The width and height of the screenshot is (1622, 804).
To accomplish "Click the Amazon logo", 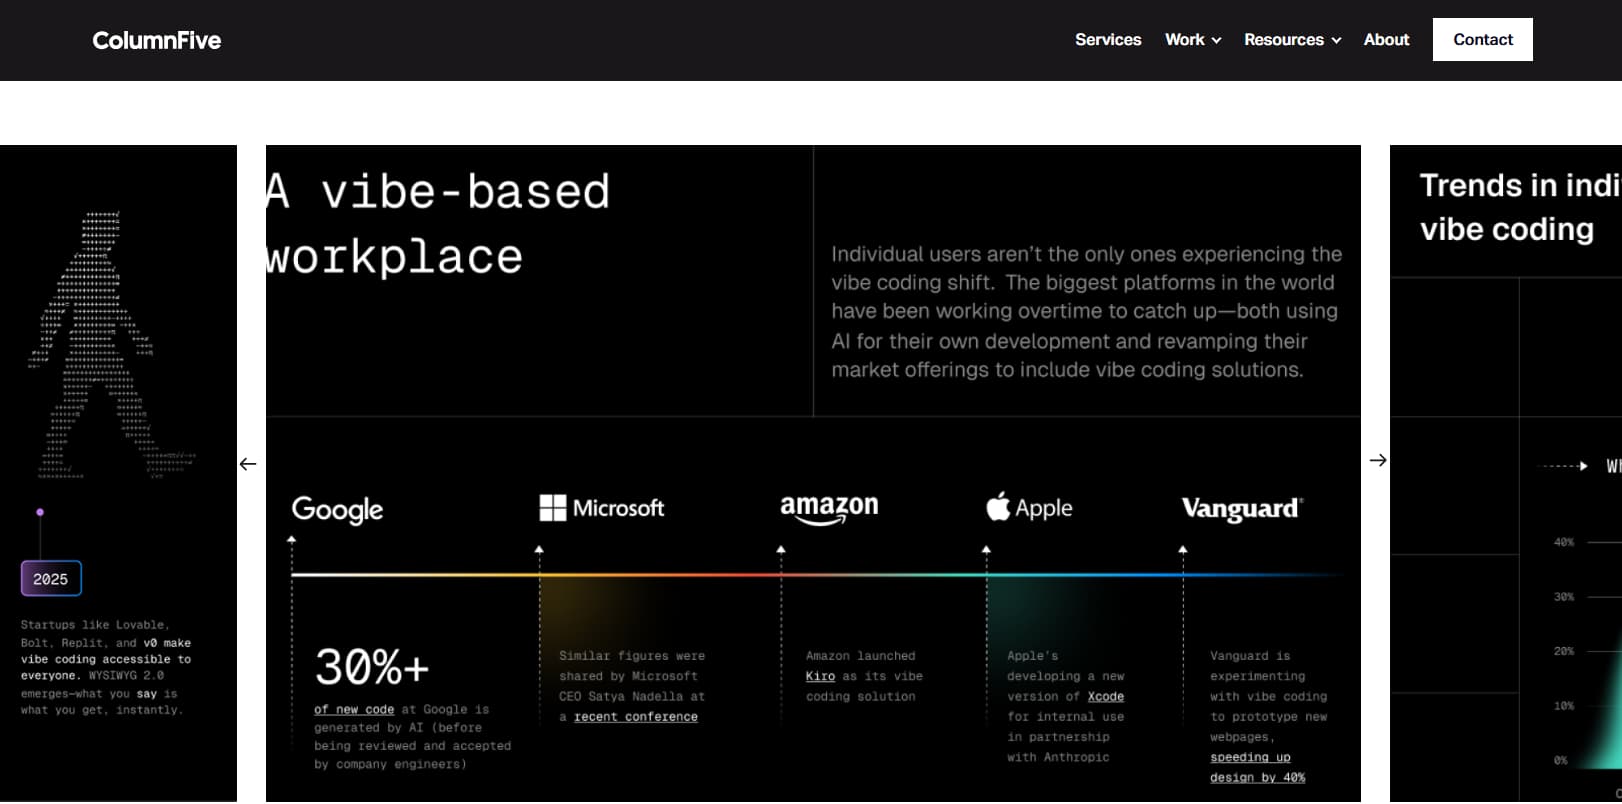I will click(x=829, y=509).
